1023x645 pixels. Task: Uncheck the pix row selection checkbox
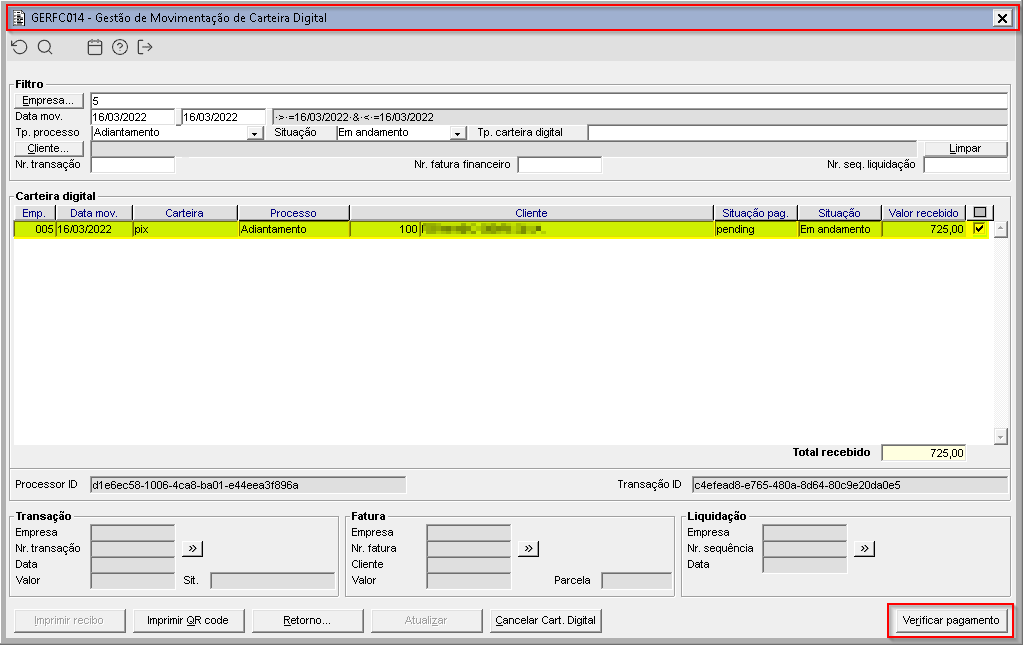coord(979,229)
